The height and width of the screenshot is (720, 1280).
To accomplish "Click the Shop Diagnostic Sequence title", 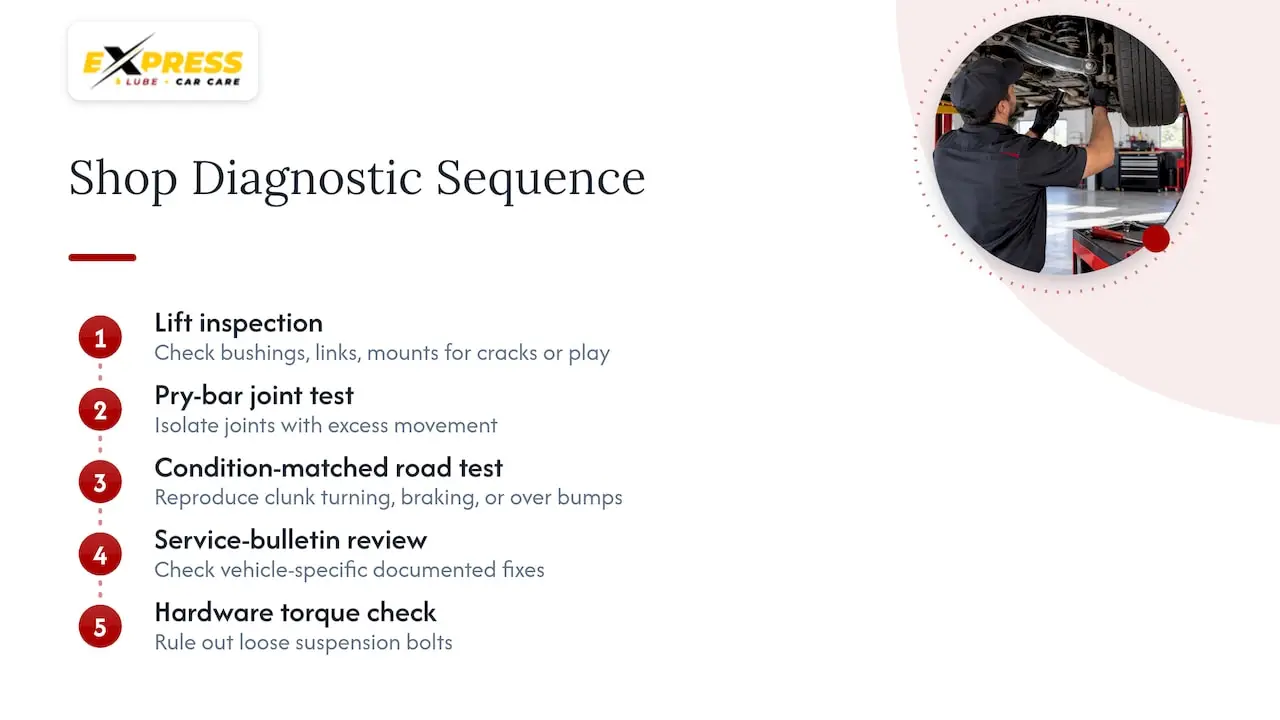I will point(357,178).
